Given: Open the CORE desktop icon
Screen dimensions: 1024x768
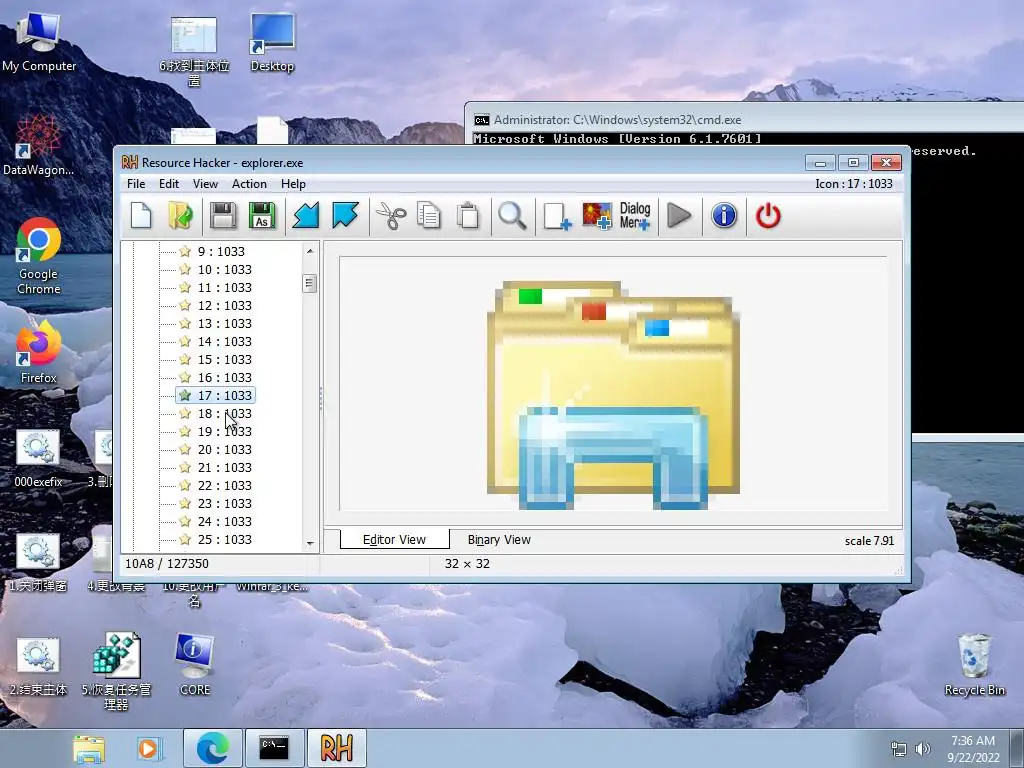Looking at the screenshot, I should point(195,664).
